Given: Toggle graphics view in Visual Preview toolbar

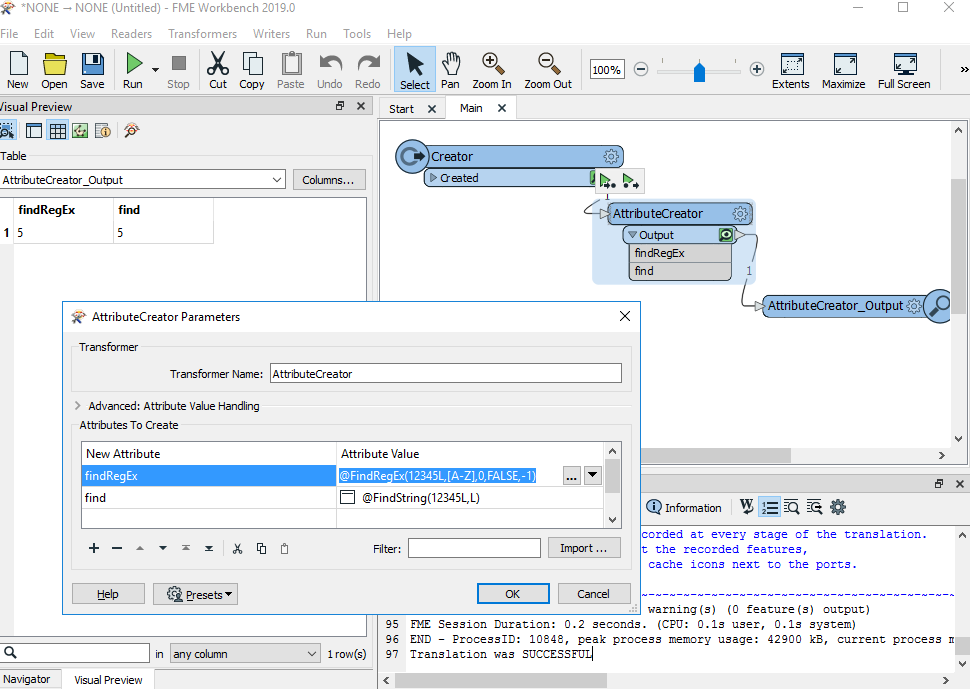Looking at the screenshot, I should point(80,131).
